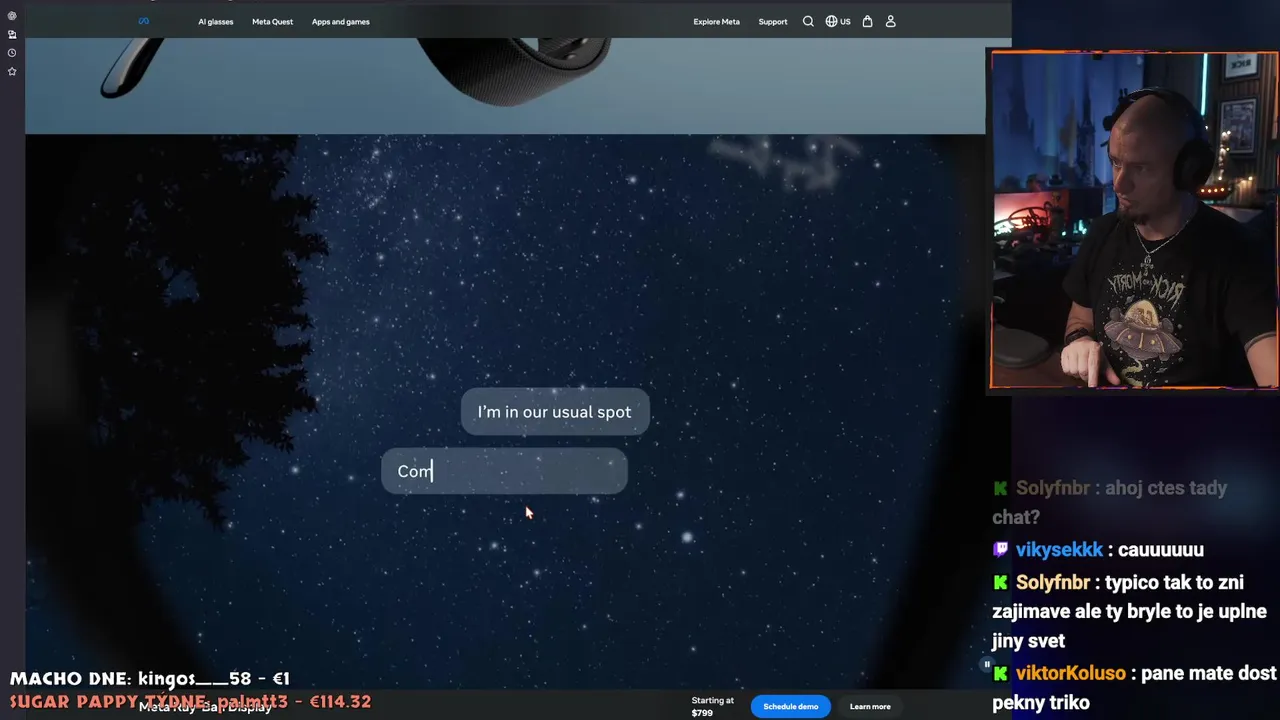Viewport: 1280px width, 720px height.
Task: Open the Explore Meta menu
Action: [717, 21]
